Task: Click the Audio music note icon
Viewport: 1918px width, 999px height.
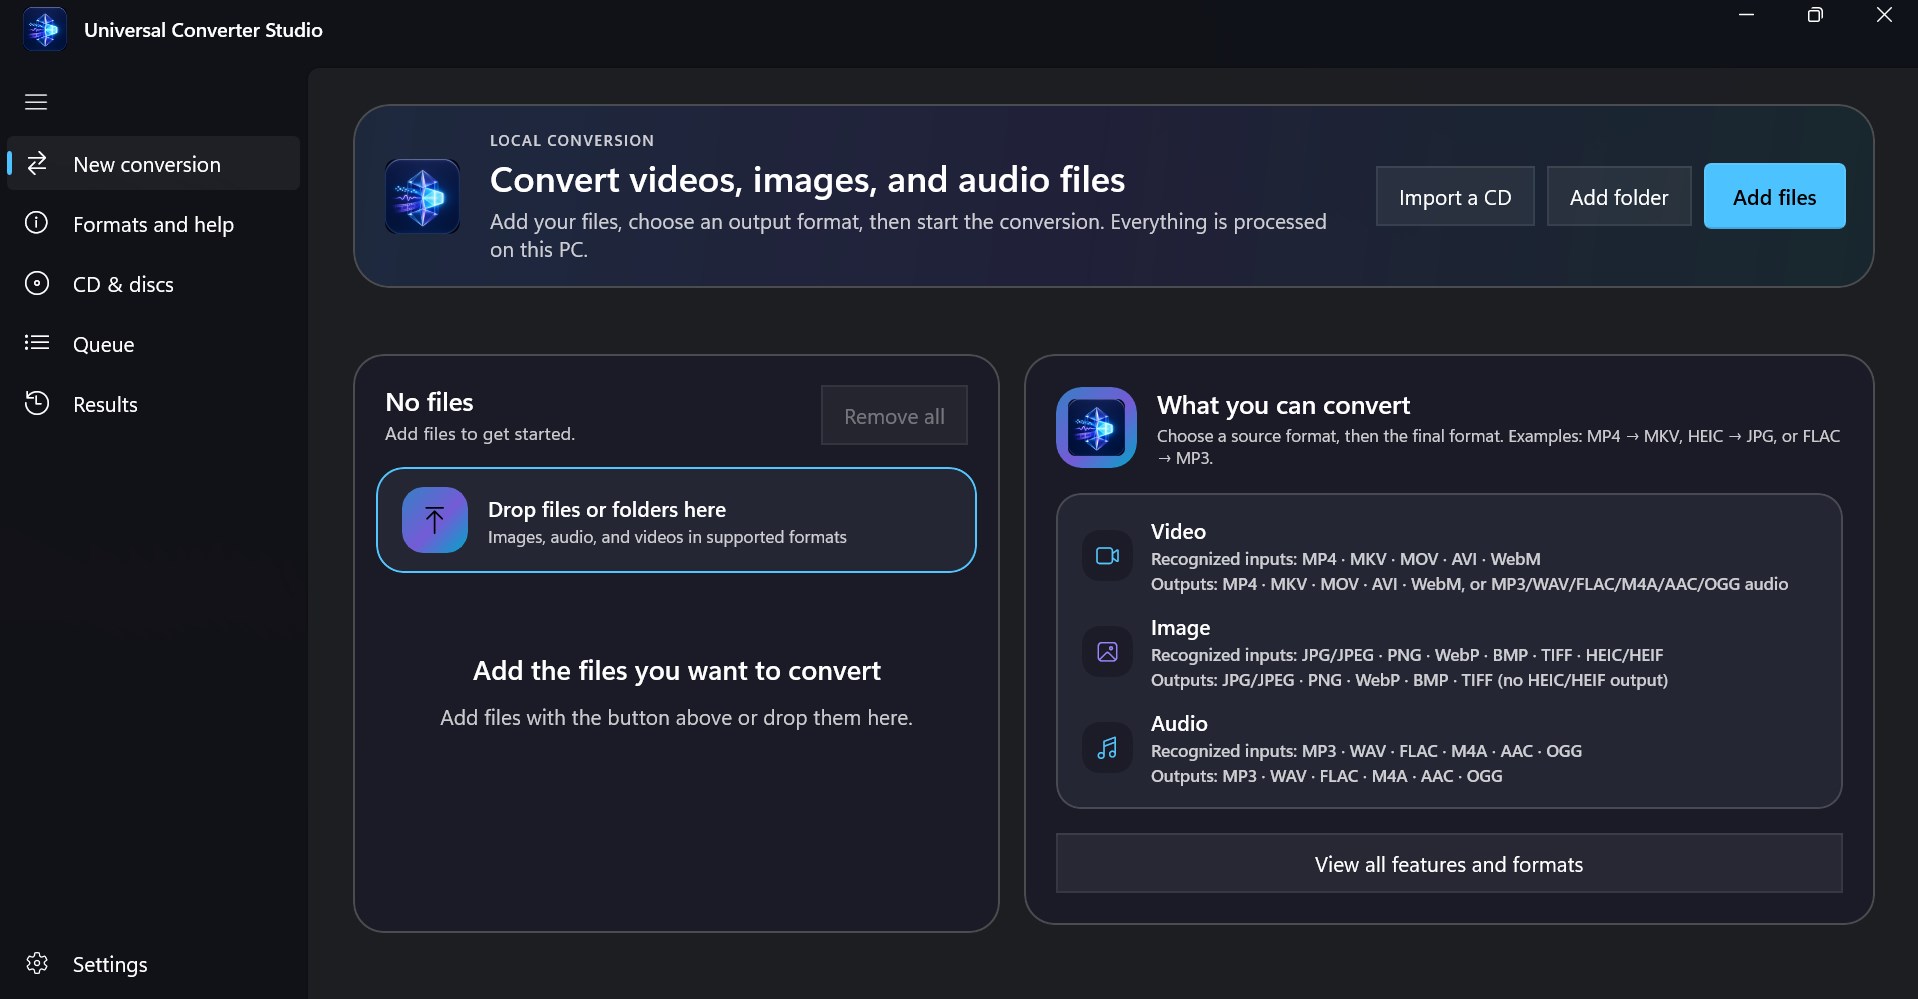Action: [x=1107, y=748]
